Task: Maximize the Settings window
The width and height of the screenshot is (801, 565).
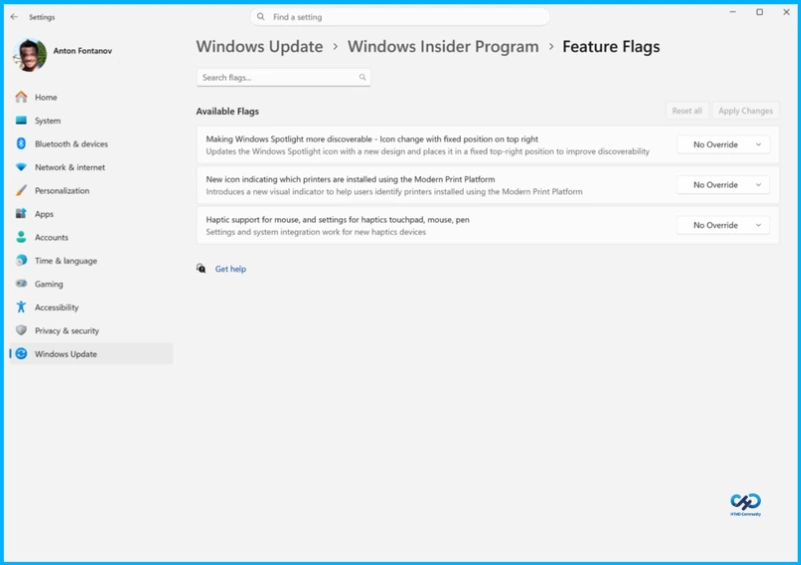Action: click(x=760, y=12)
